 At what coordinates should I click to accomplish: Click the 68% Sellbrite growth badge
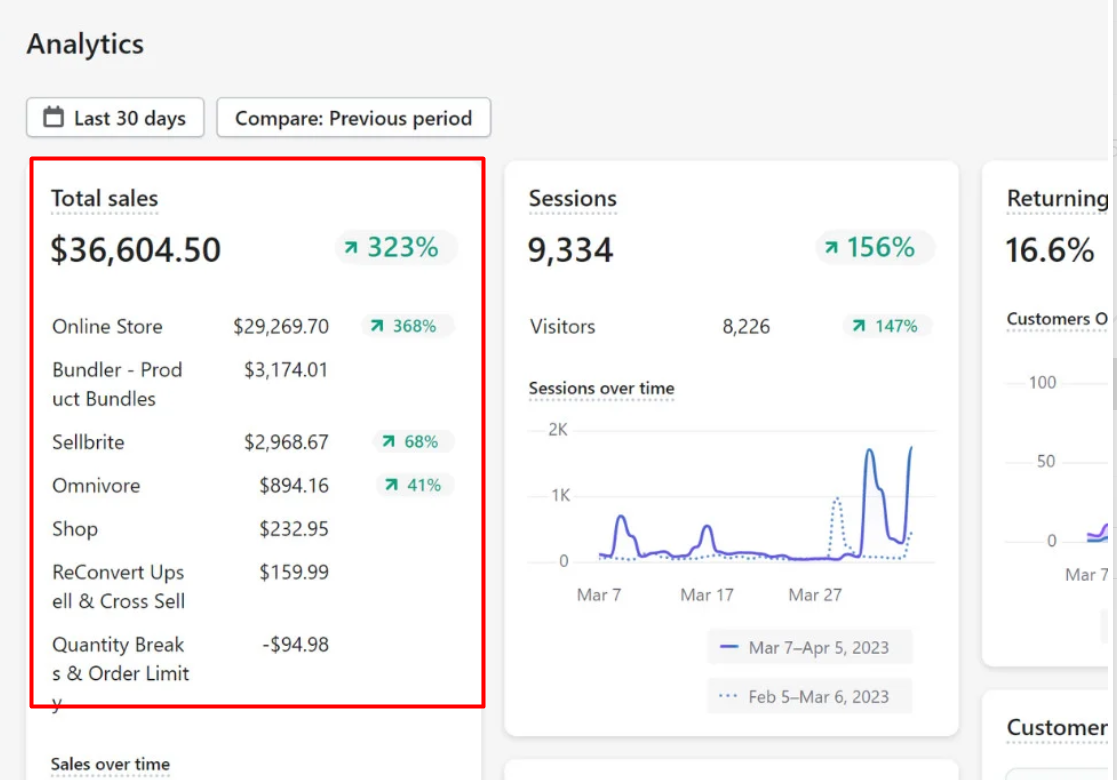[412, 442]
